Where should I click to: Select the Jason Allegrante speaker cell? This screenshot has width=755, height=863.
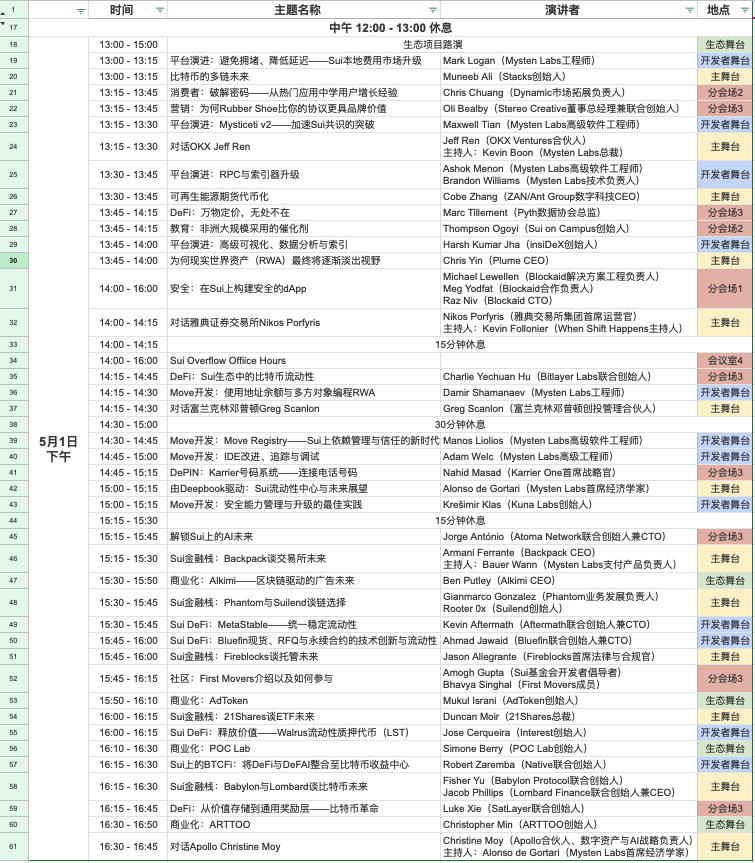coord(568,657)
